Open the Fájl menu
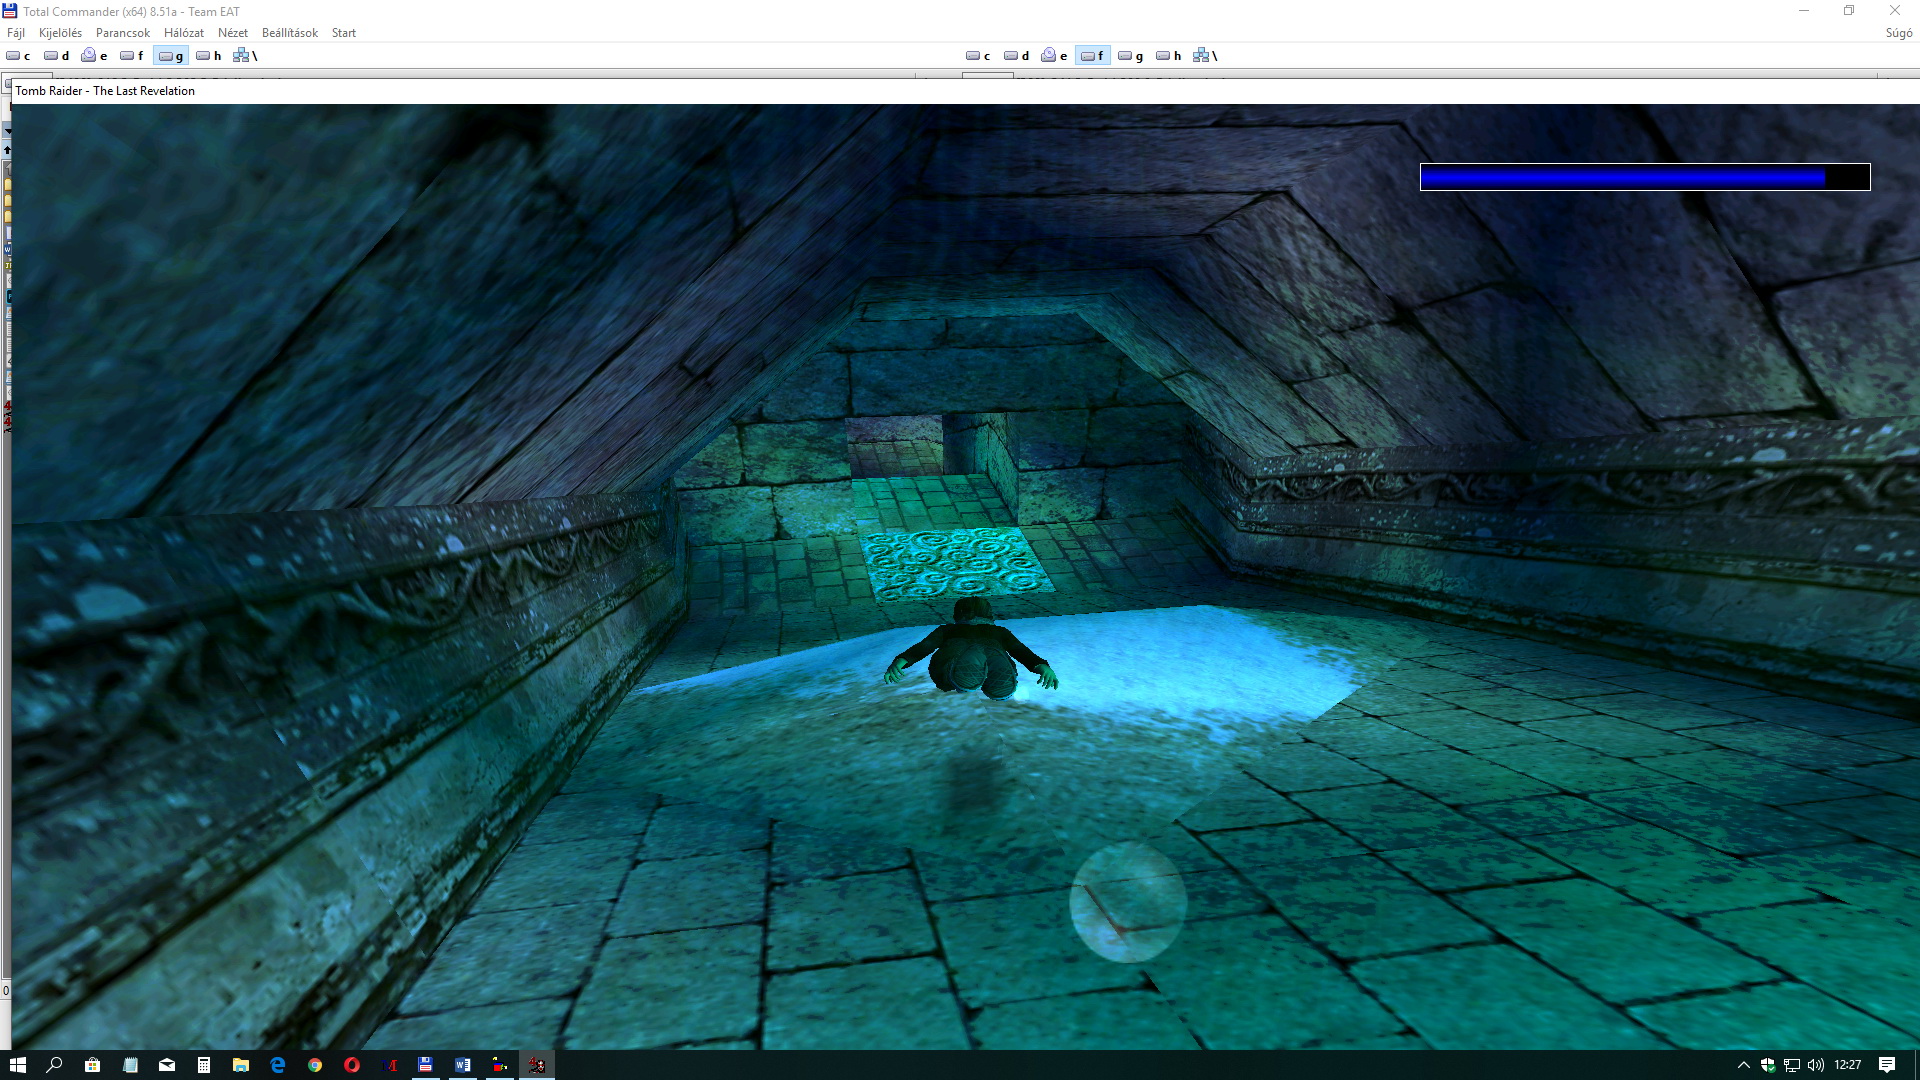The height and width of the screenshot is (1080, 1920). (x=16, y=33)
